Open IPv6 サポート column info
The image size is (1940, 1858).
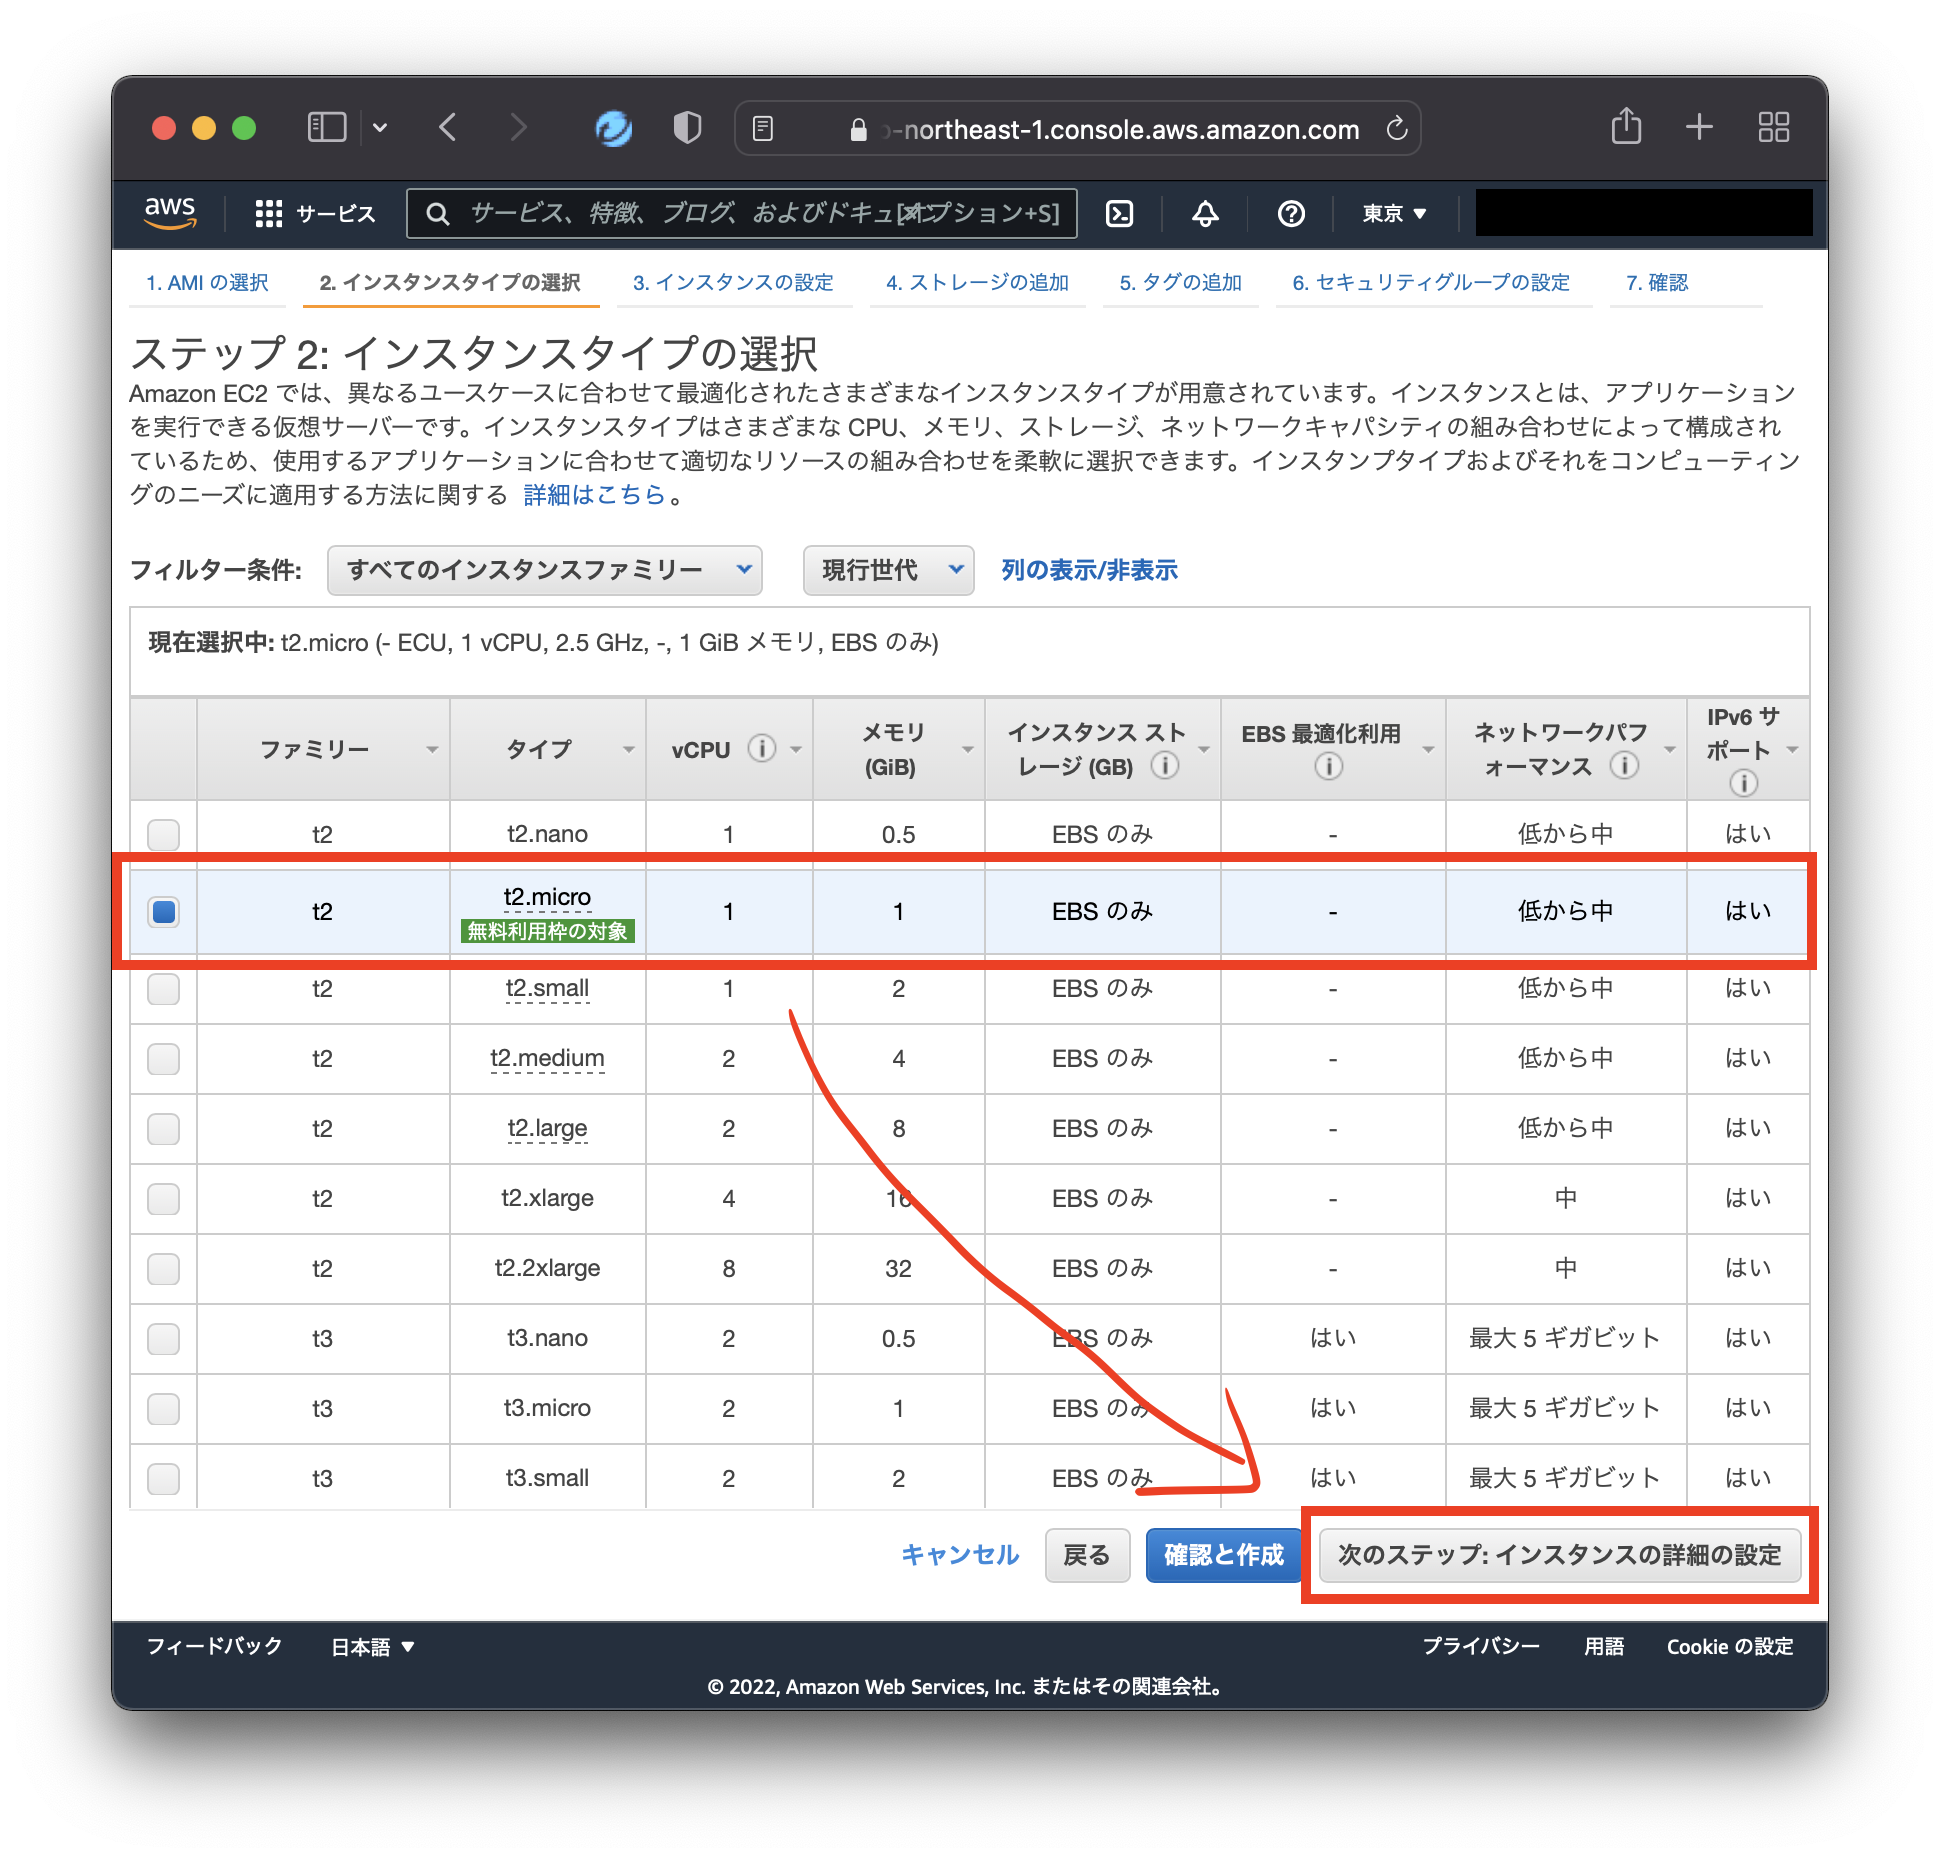coord(1743,783)
